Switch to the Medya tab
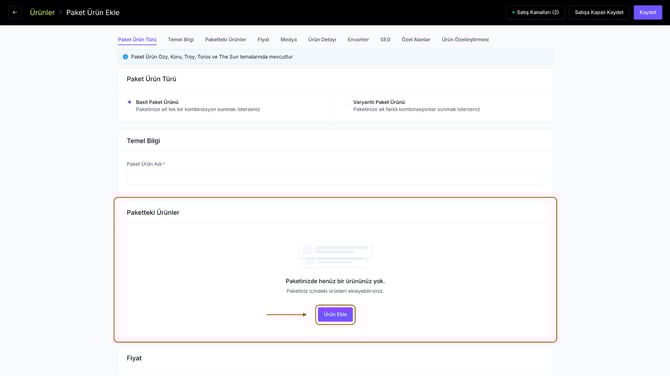This screenshot has height=376, width=670. click(x=288, y=39)
